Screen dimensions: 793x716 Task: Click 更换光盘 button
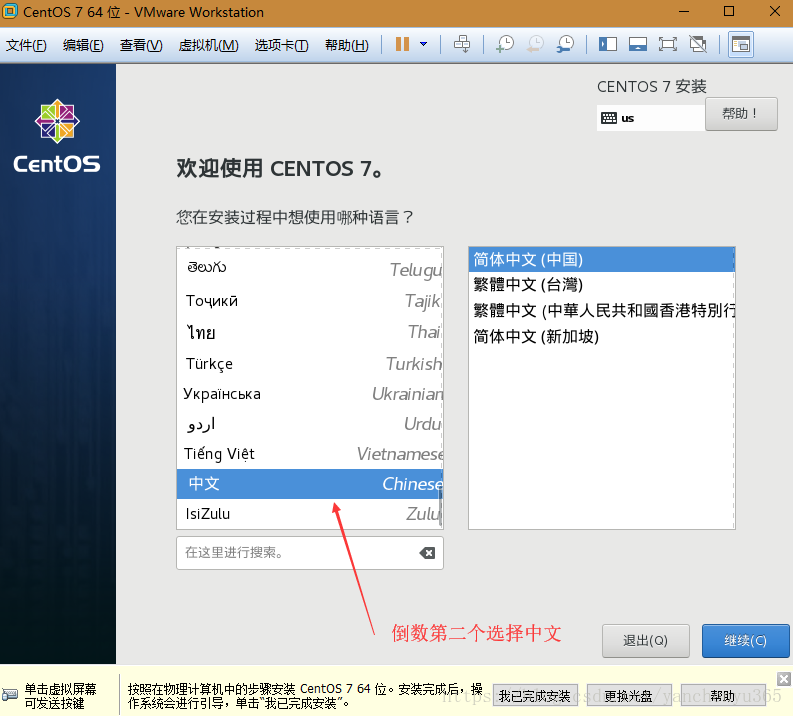629,696
